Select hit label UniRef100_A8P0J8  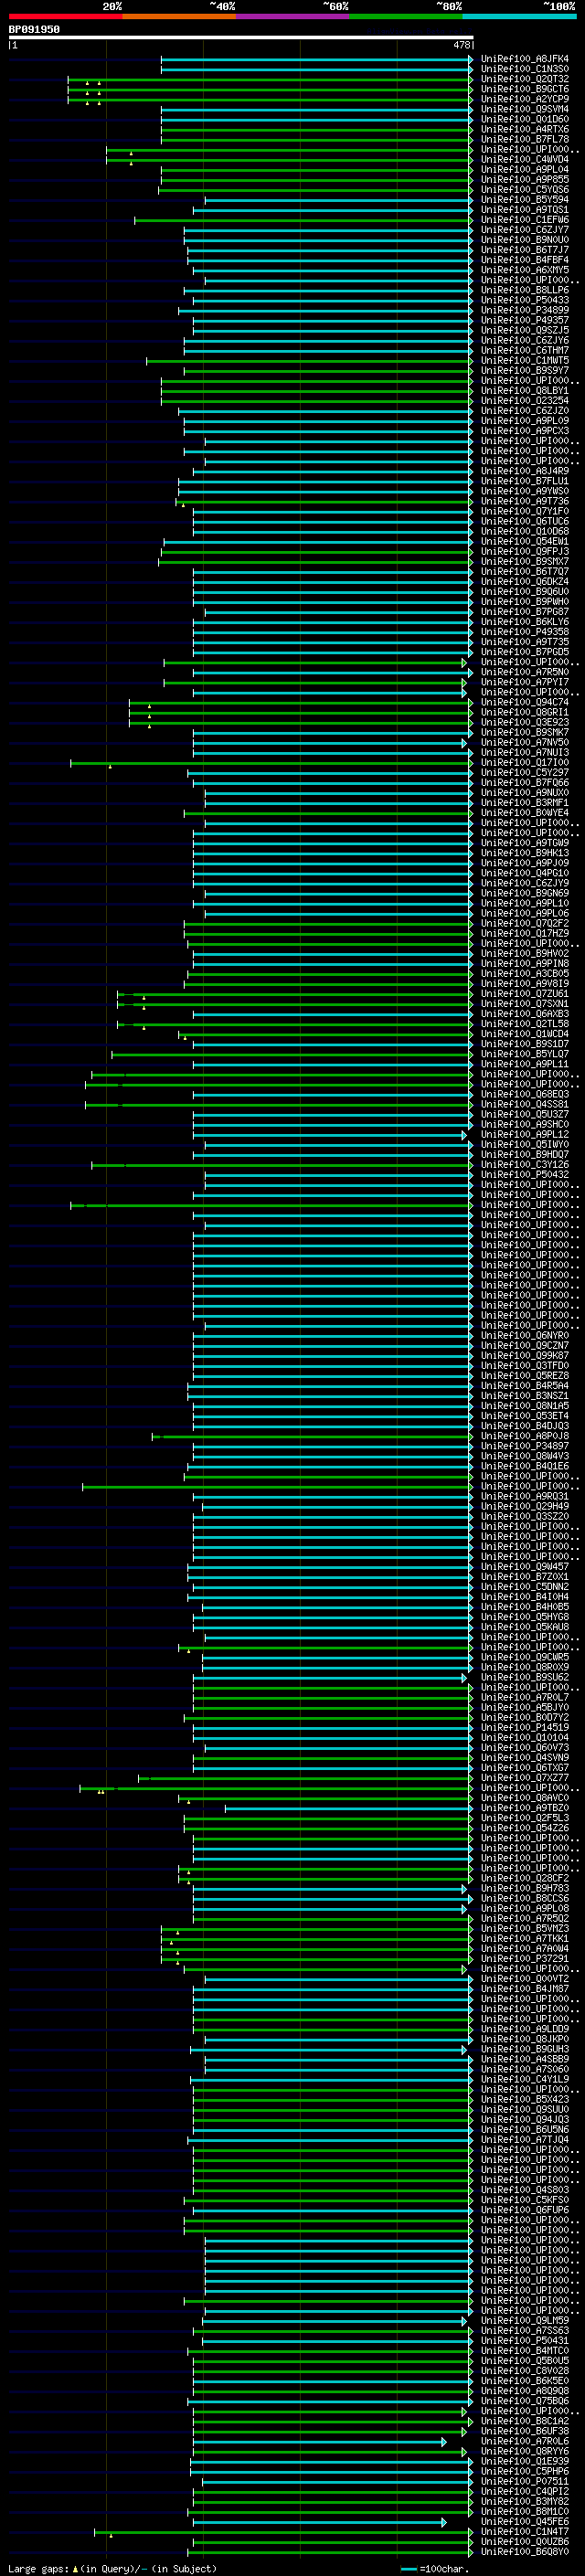525,1436
